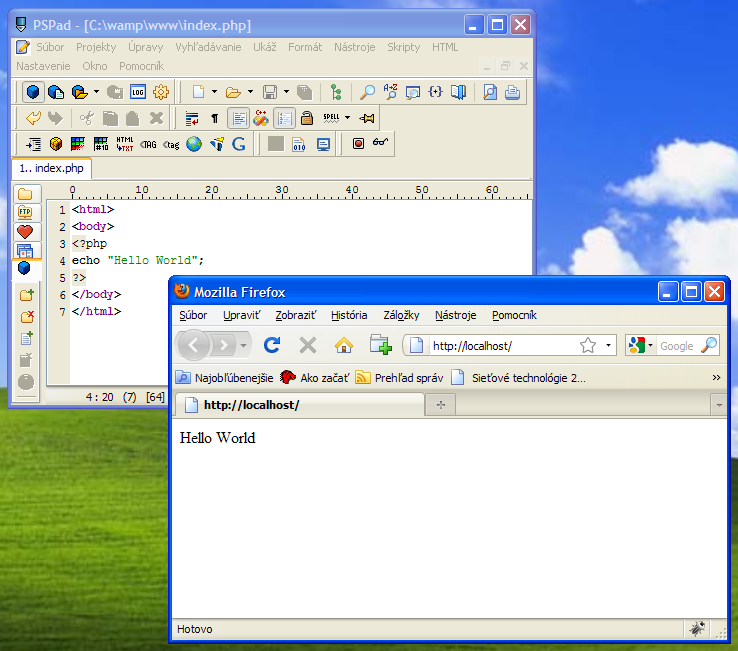Add a new tab with the plus button
This screenshot has width=738, height=651.
(x=441, y=405)
